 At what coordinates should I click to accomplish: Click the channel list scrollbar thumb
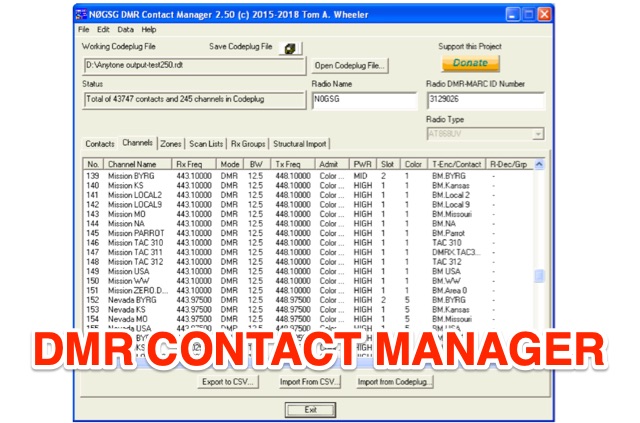(539, 276)
